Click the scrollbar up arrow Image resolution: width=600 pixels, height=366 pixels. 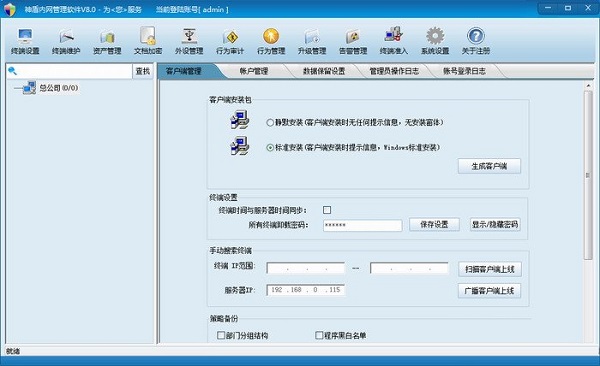tap(588, 85)
